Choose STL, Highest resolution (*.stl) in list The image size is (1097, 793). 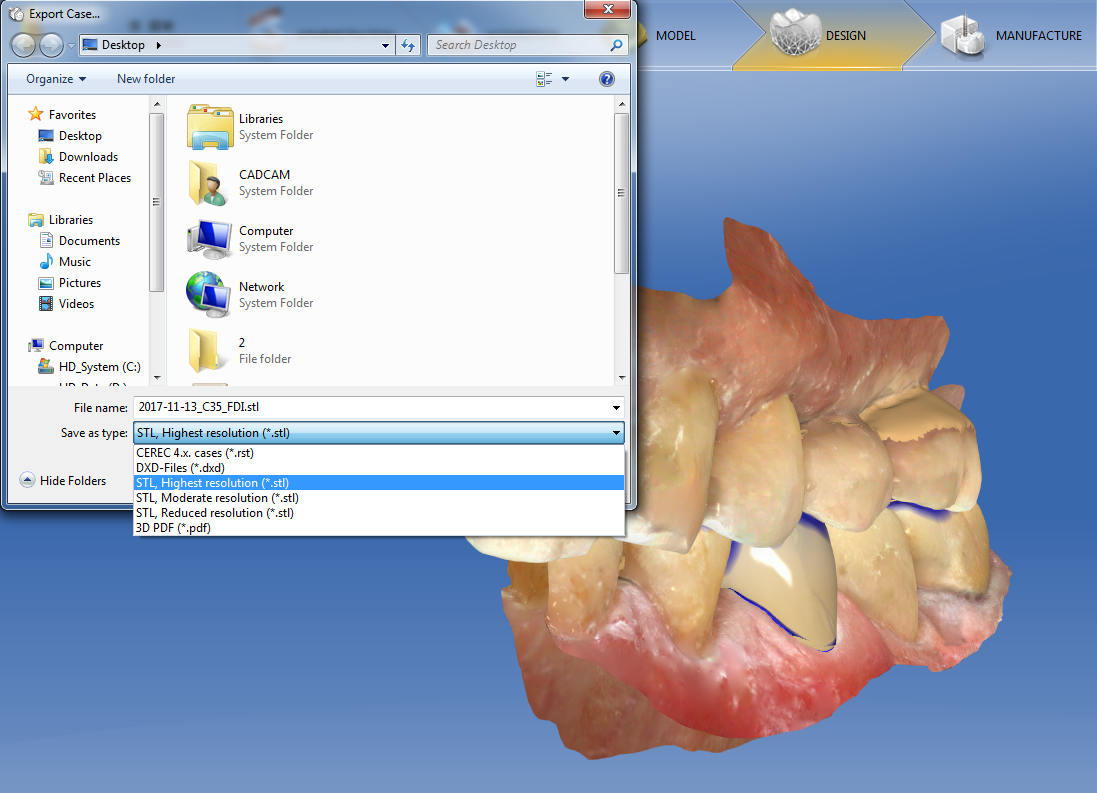[378, 483]
